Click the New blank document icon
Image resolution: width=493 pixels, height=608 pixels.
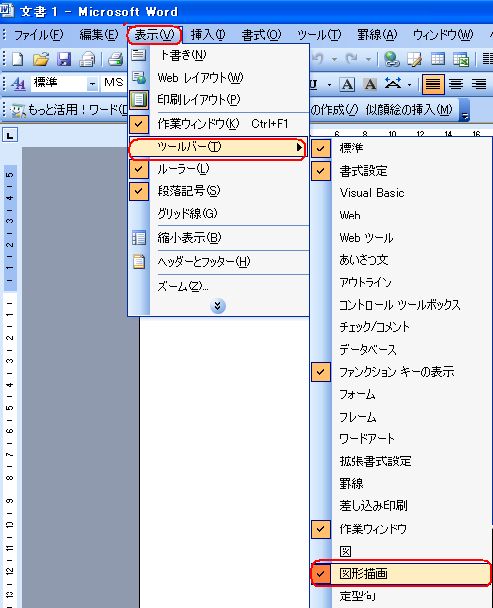18,59
